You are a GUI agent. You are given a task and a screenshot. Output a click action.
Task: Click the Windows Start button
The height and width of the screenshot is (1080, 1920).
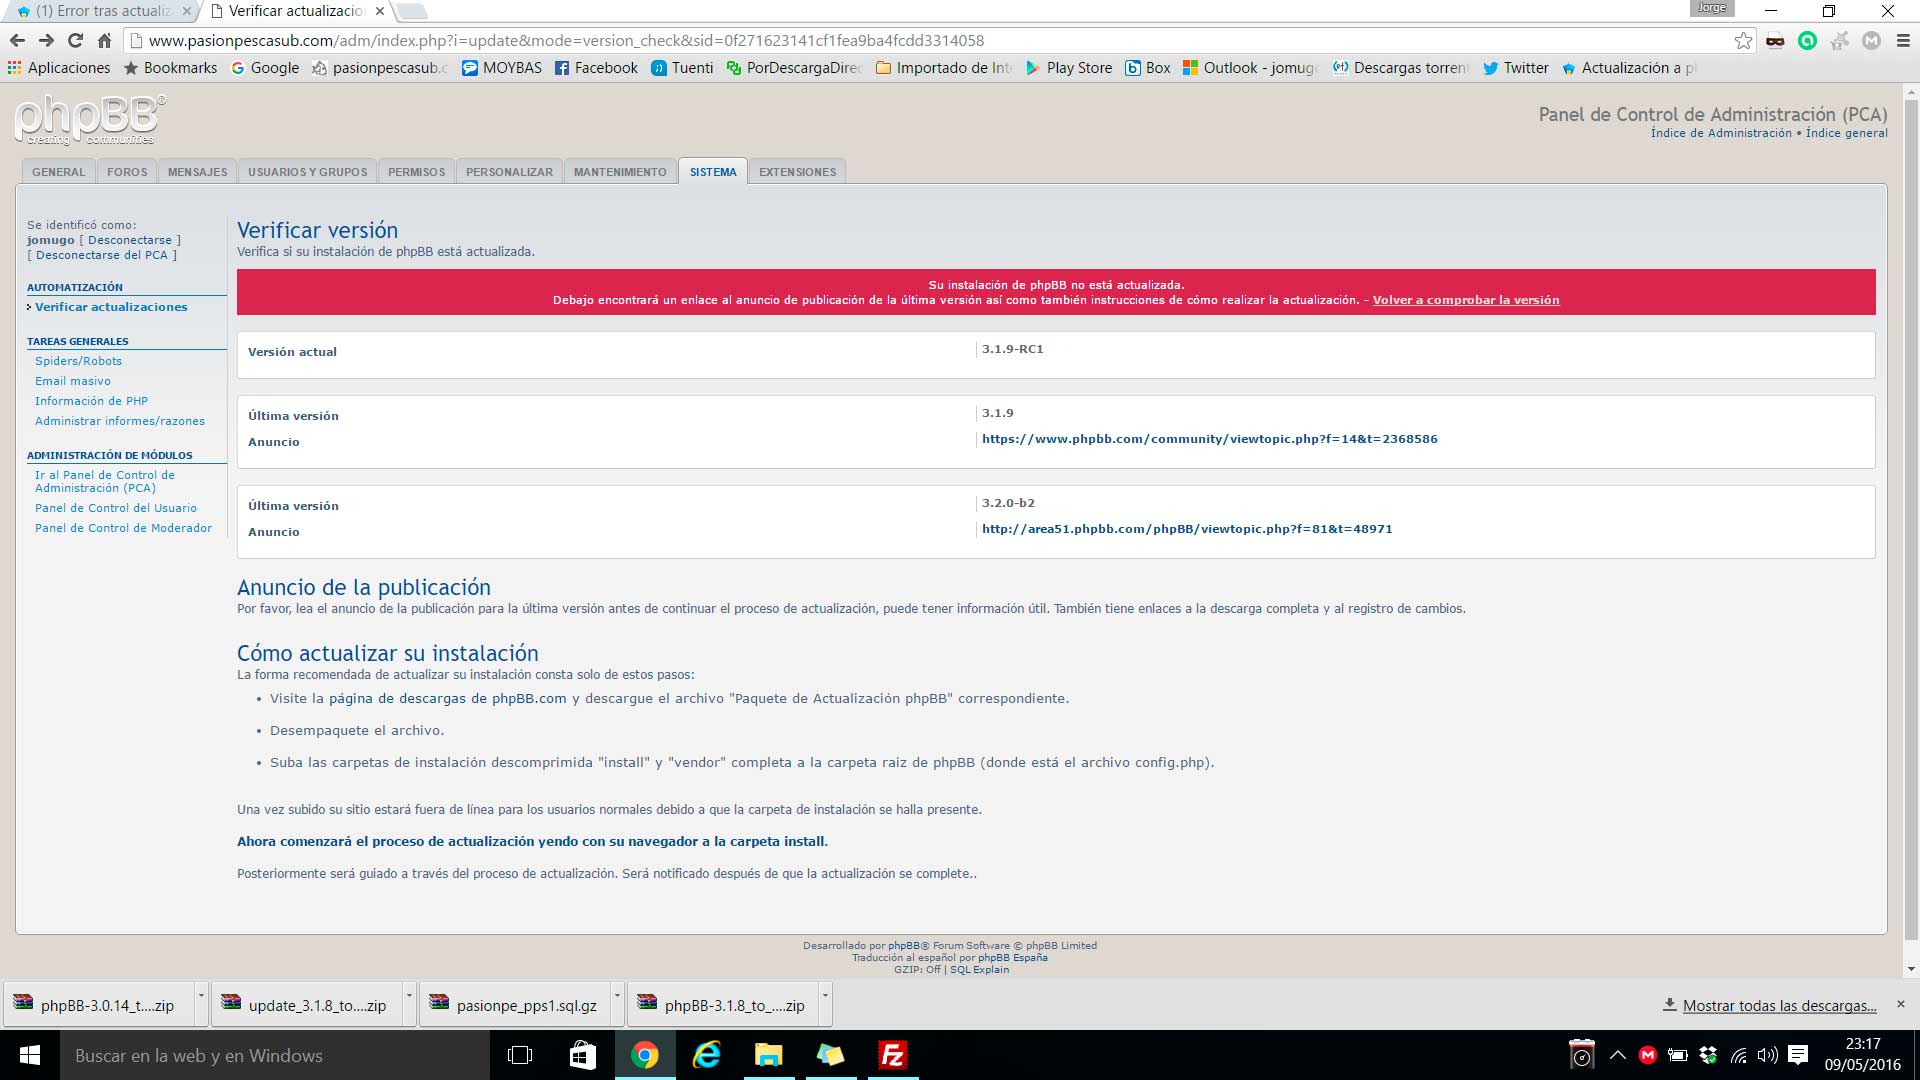click(30, 1055)
